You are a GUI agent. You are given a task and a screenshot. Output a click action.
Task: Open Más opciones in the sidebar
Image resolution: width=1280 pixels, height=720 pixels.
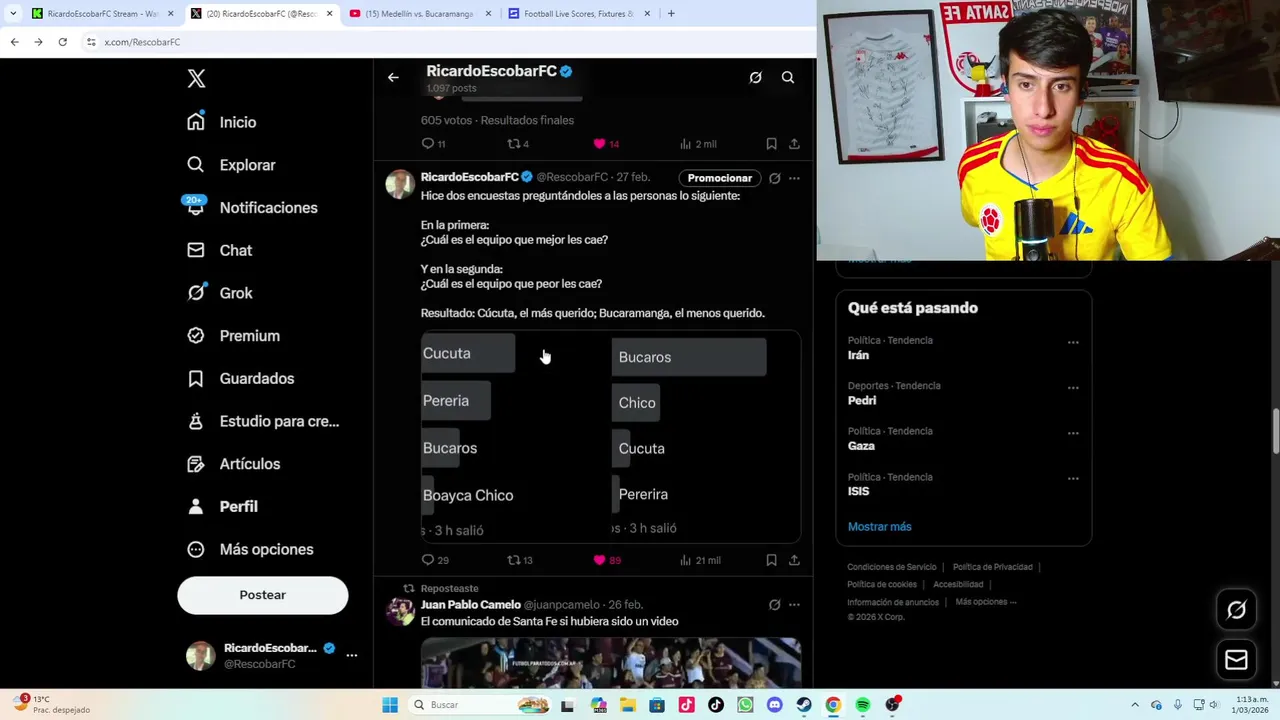250,549
